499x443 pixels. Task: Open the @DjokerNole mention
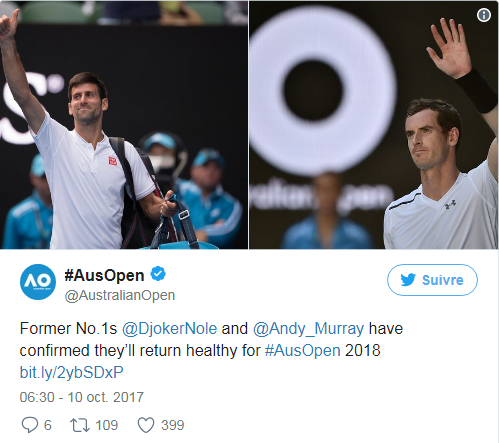[x=169, y=329]
